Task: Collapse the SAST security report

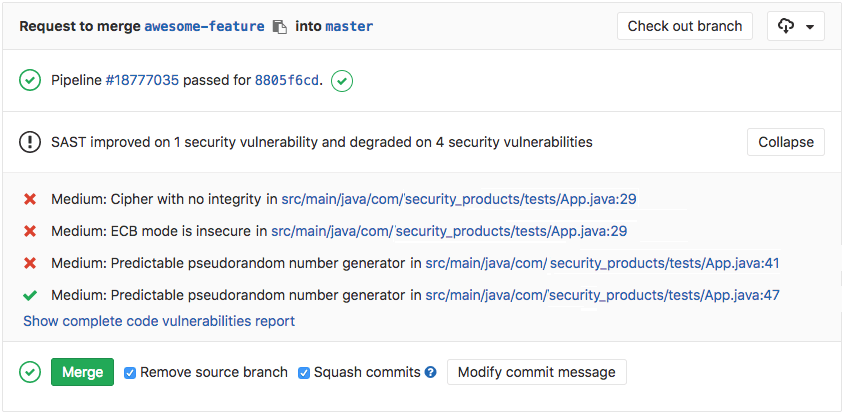Action: click(785, 142)
